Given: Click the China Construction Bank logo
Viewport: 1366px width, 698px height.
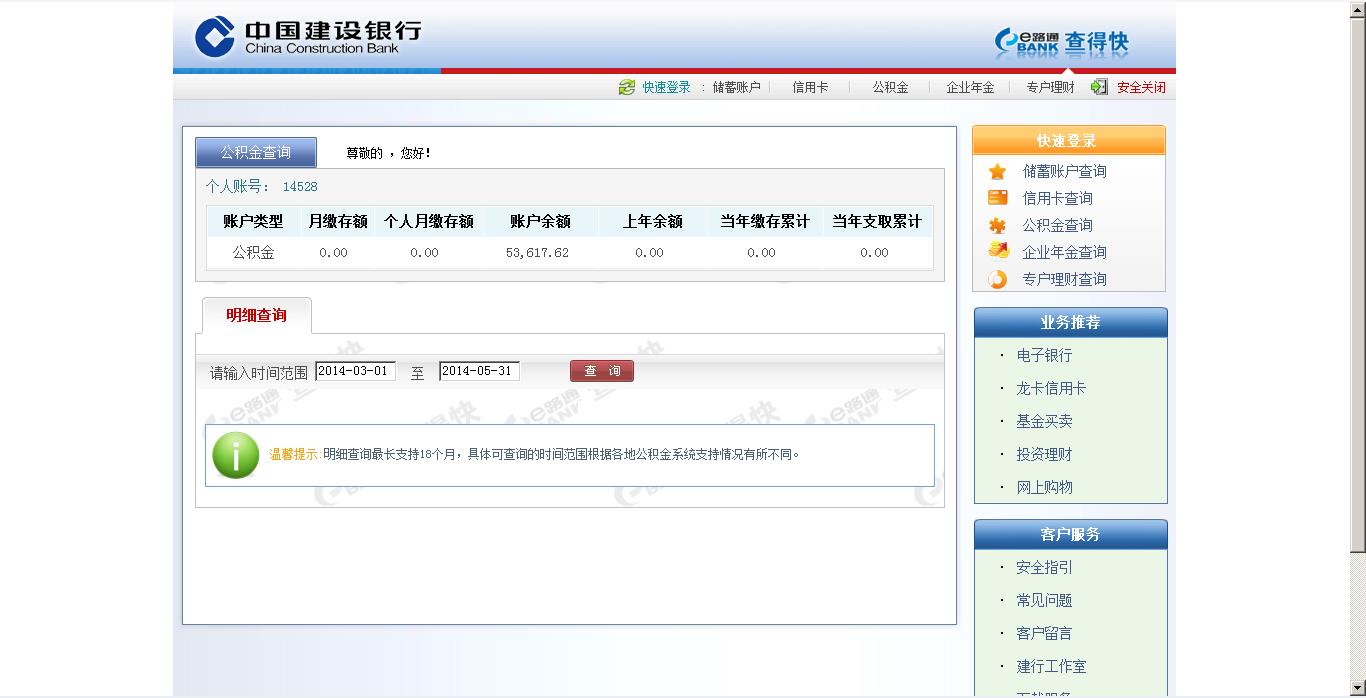Looking at the screenshot, I should [308, 37].
